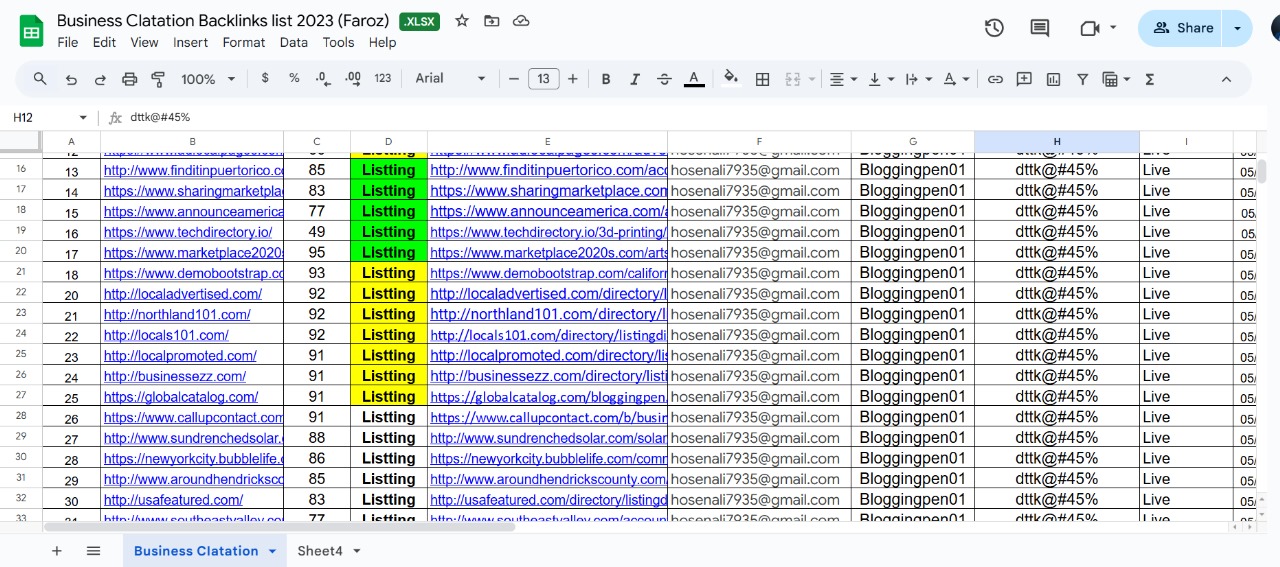
Task: Click the Functions sigma icon
Action: click(x=1149, y=79)
